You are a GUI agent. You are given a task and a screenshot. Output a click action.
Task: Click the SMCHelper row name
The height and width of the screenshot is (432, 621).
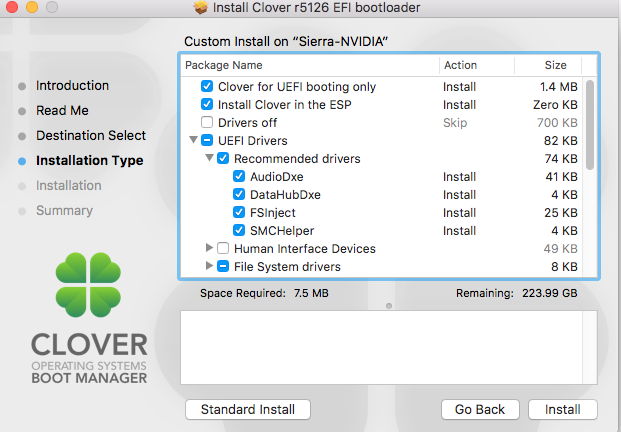coord(282,230)
